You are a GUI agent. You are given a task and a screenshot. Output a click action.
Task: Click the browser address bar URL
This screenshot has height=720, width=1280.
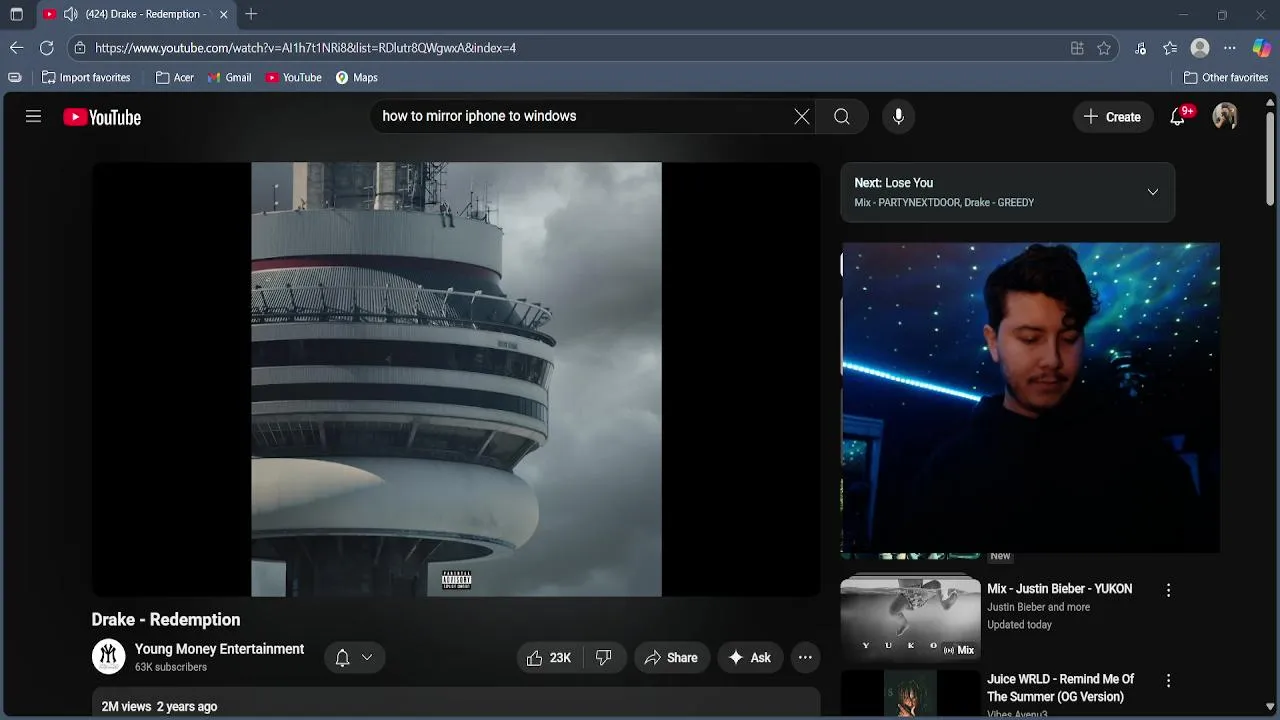305,48
